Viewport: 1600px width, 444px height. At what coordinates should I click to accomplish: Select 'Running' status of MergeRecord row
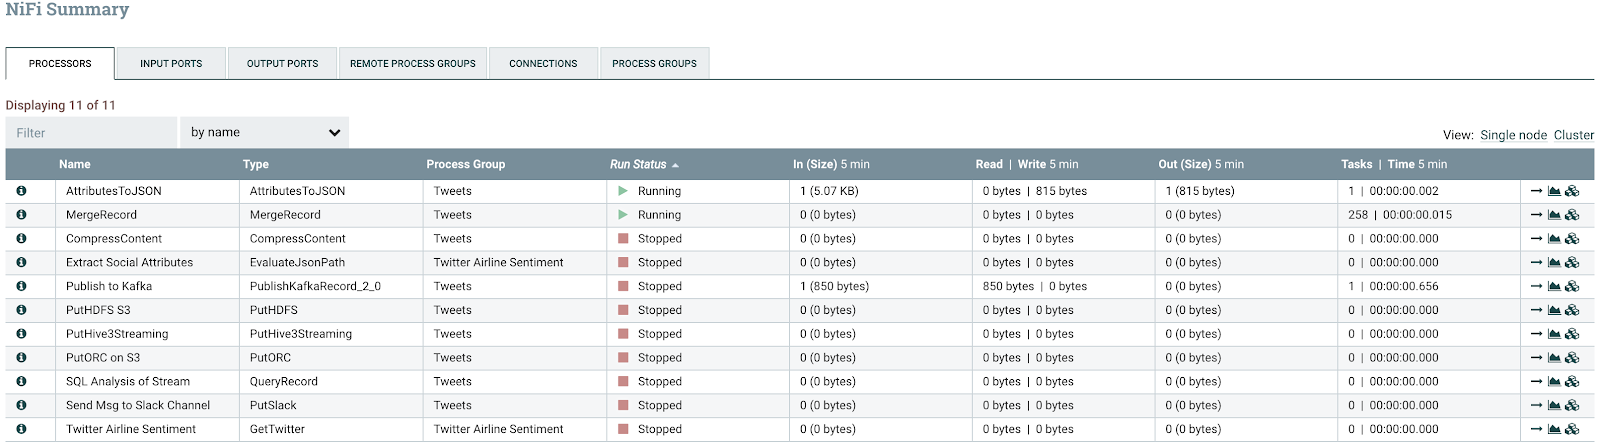659,215
